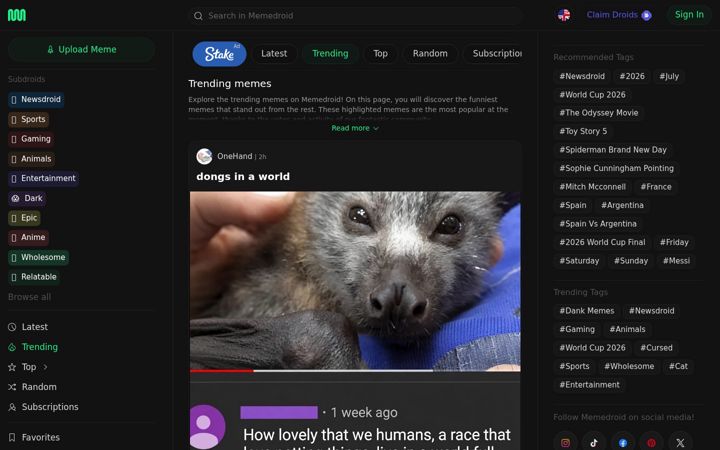The image size is (720, 450).
Task: Click the bookmark icon beside Favorites
Action: (12, 437)
